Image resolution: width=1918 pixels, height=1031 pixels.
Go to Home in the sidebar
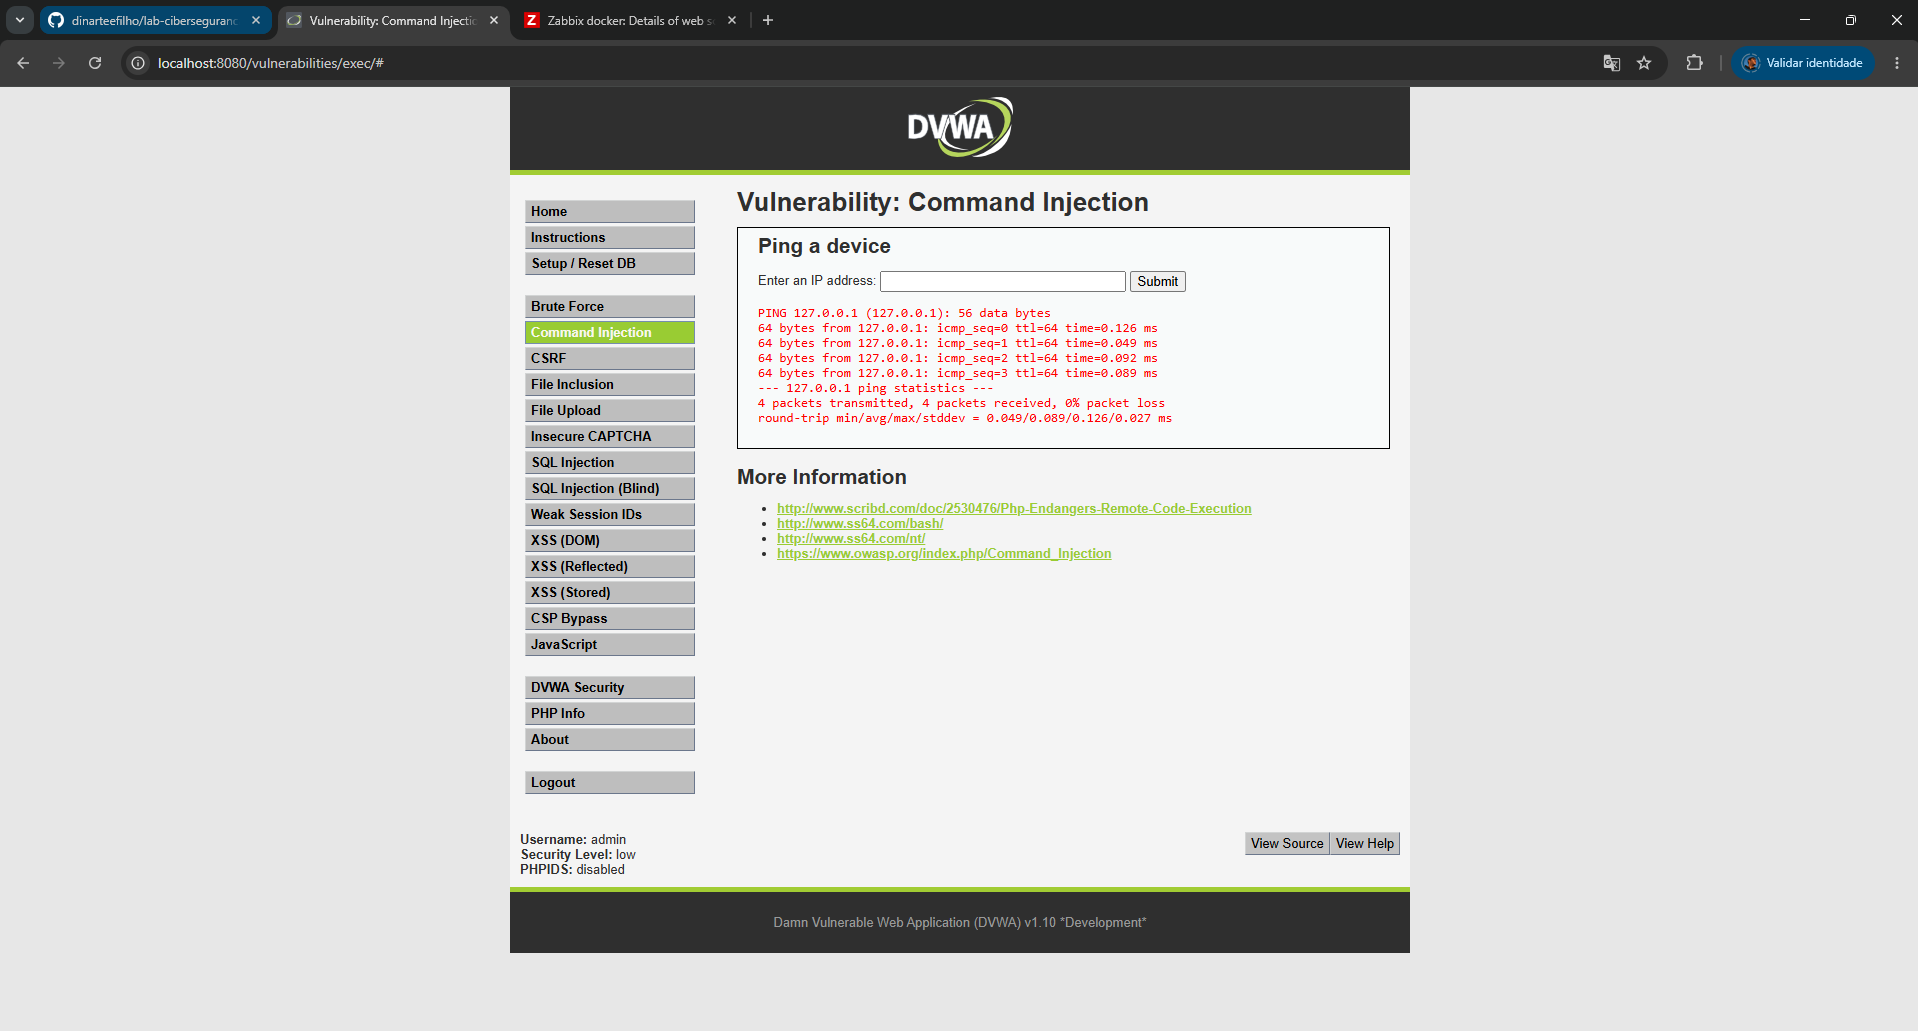[x=610, y=211]
